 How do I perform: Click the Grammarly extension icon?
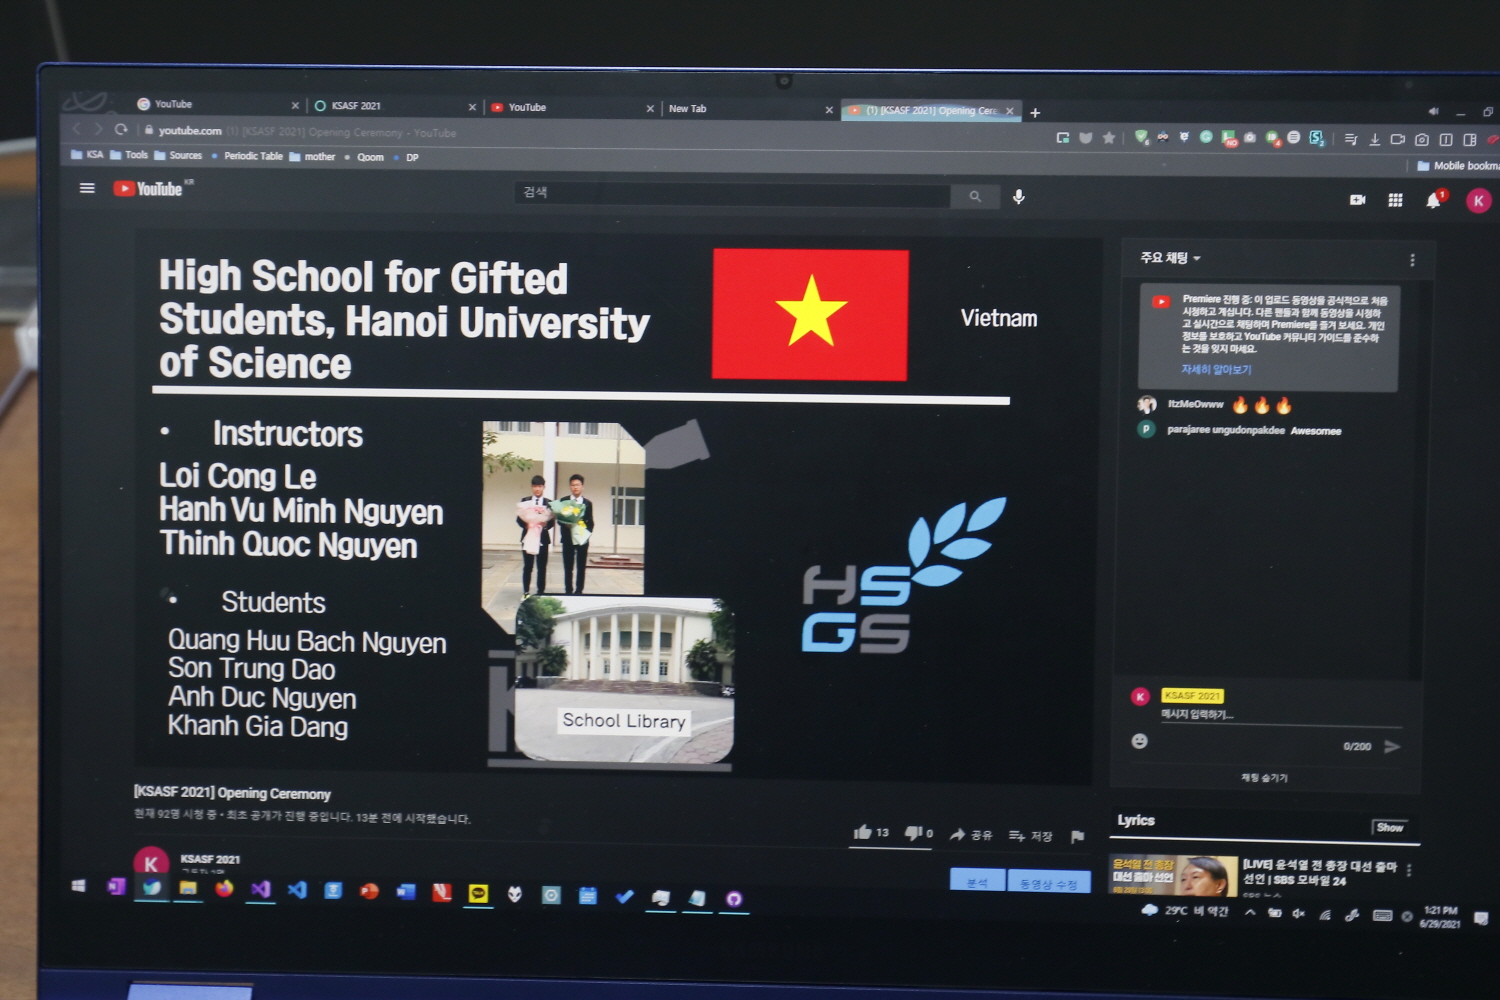pyautogui.click(x=1206, y=137)
